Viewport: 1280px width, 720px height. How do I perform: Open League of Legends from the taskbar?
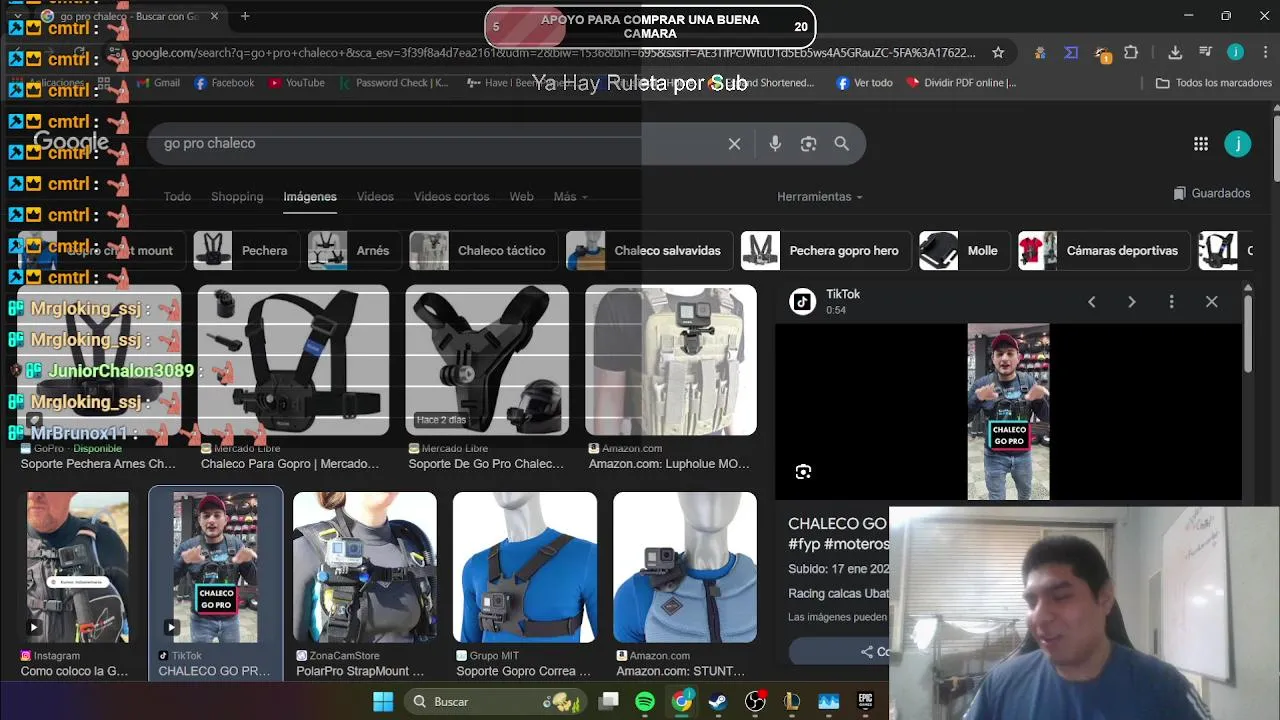[792, 702]
